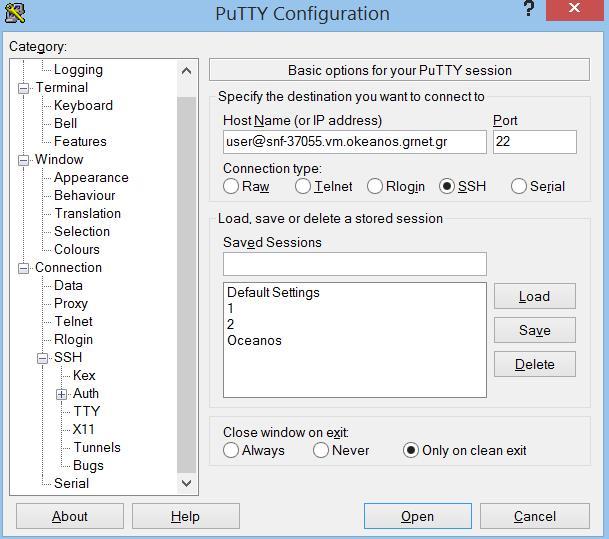
Task: Select the Bell settings category
Action: point(65,123)
